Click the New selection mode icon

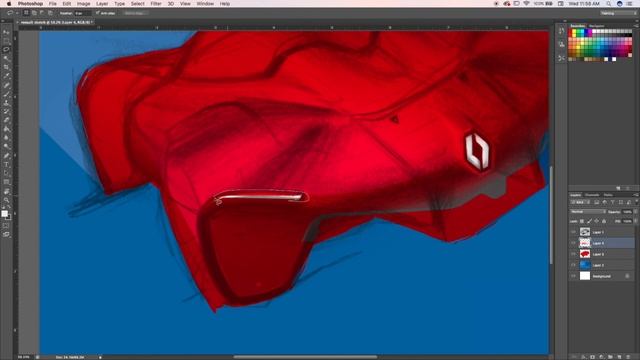(x=26, y=13)
